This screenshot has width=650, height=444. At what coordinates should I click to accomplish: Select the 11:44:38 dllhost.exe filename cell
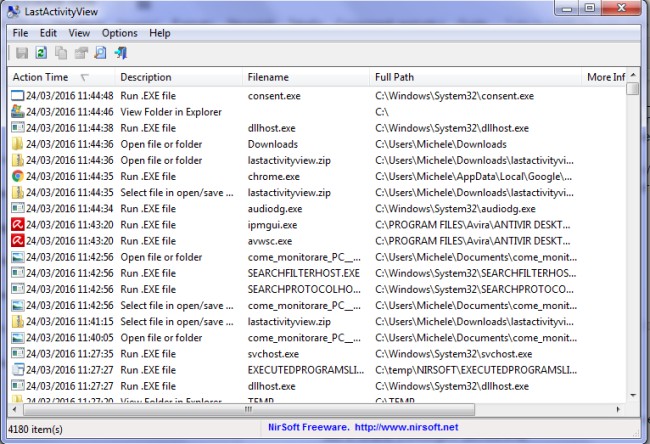[x=272, y=128]
